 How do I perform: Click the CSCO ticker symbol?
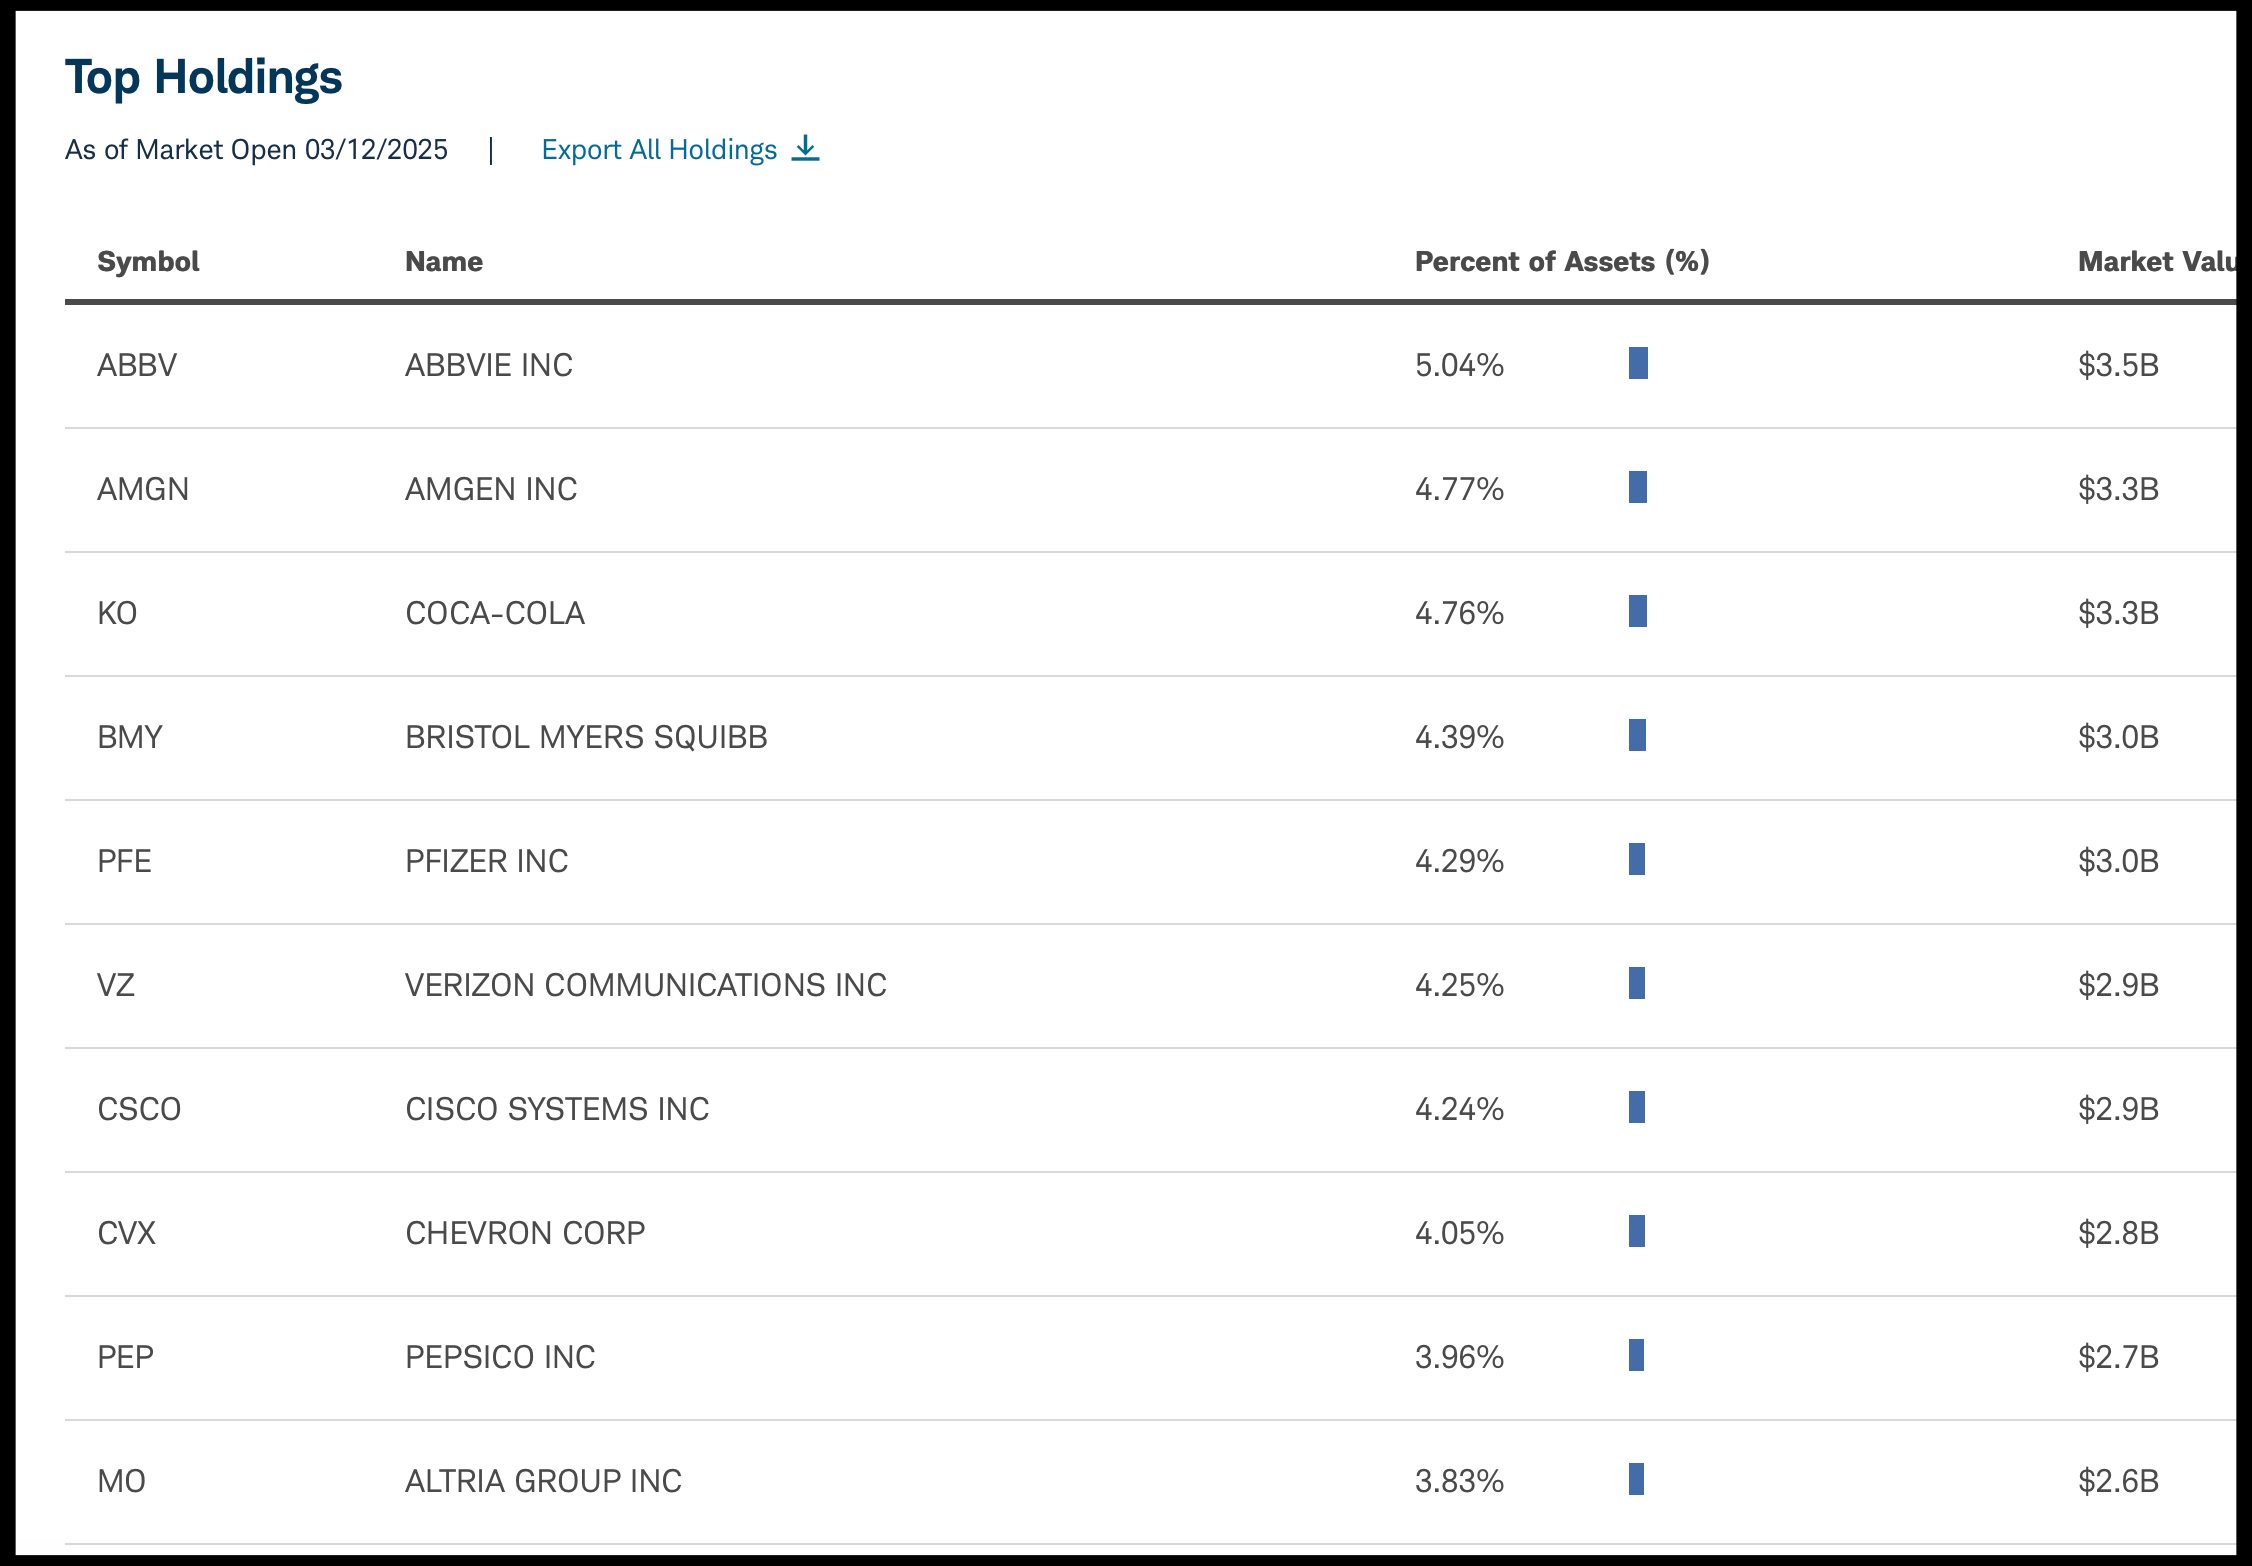click(139, 1109)
